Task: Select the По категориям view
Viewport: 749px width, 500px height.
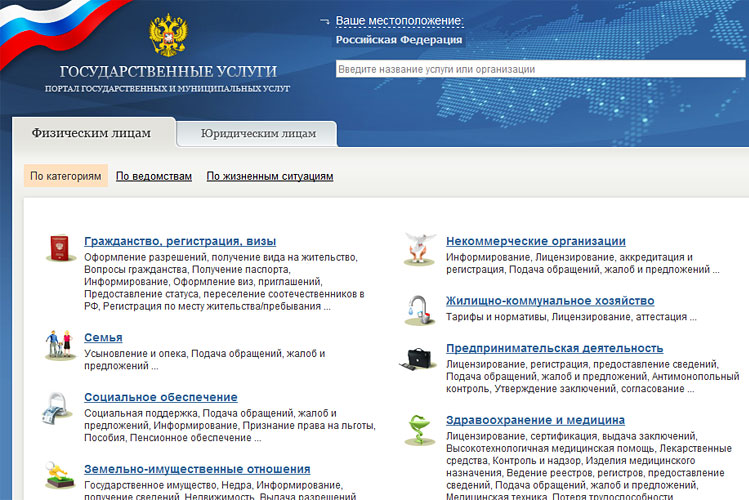Action: pos(66,176)
